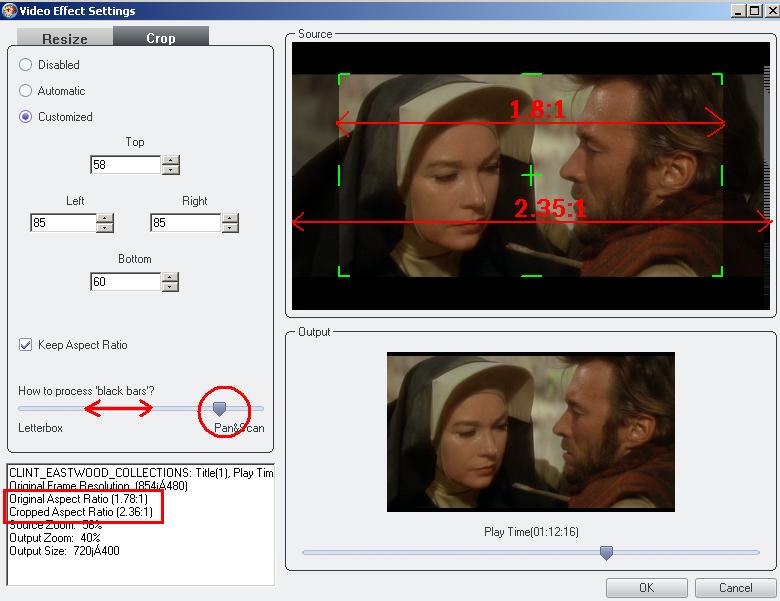Click the Play Time slider thumb
The height and width of the screenshot is (601, 780).
[605, 552]
